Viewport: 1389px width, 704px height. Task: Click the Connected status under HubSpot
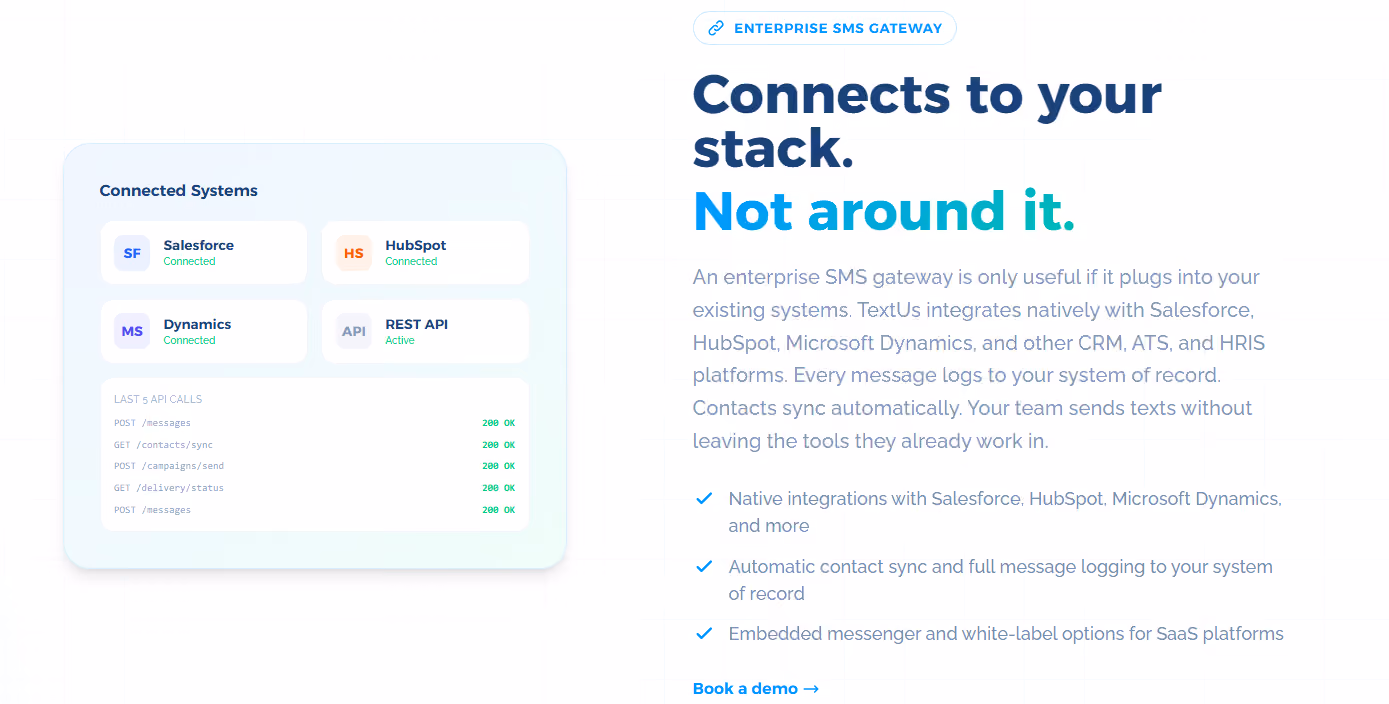pyautogui.click(x=411, y=261)
